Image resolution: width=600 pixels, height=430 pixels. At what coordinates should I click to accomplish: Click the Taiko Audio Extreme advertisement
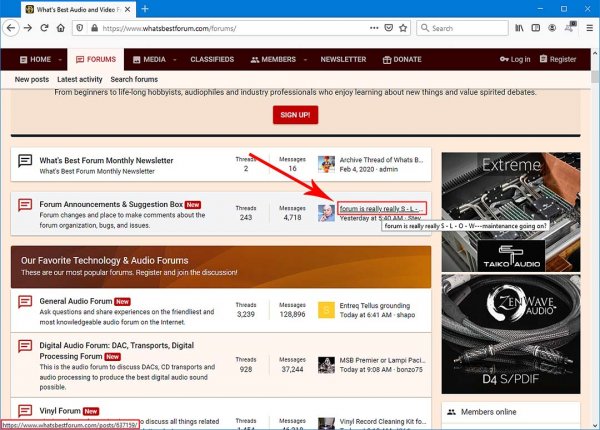tap(511, 212)
